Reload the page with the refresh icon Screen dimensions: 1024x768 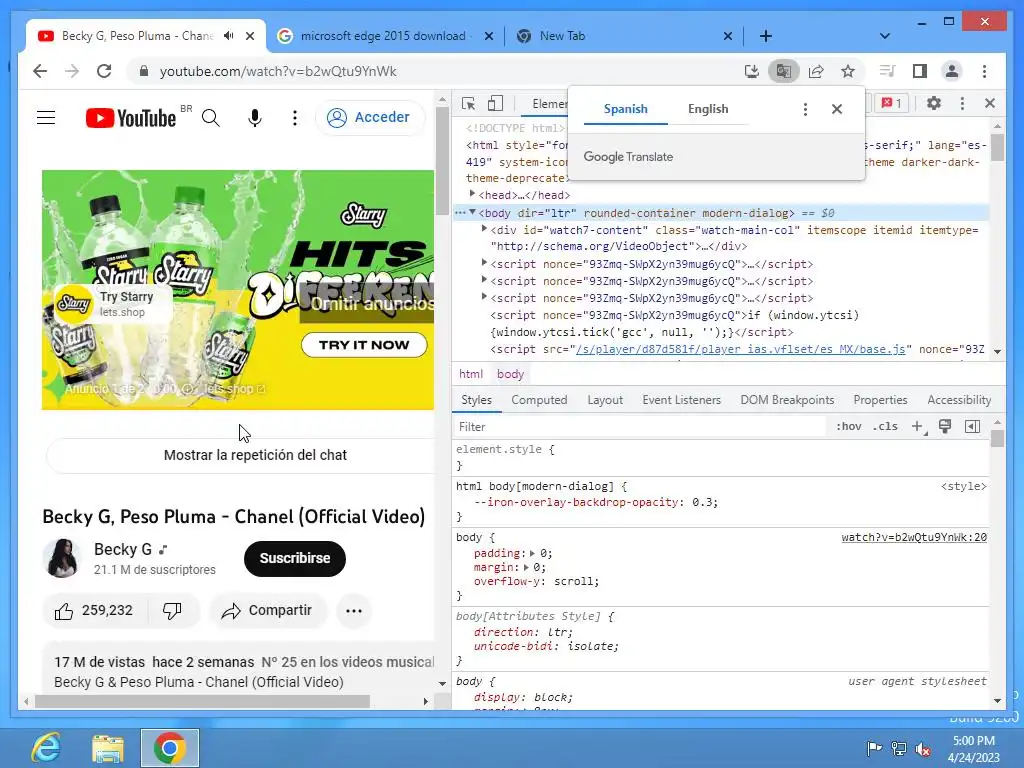(x=104, y=71)
